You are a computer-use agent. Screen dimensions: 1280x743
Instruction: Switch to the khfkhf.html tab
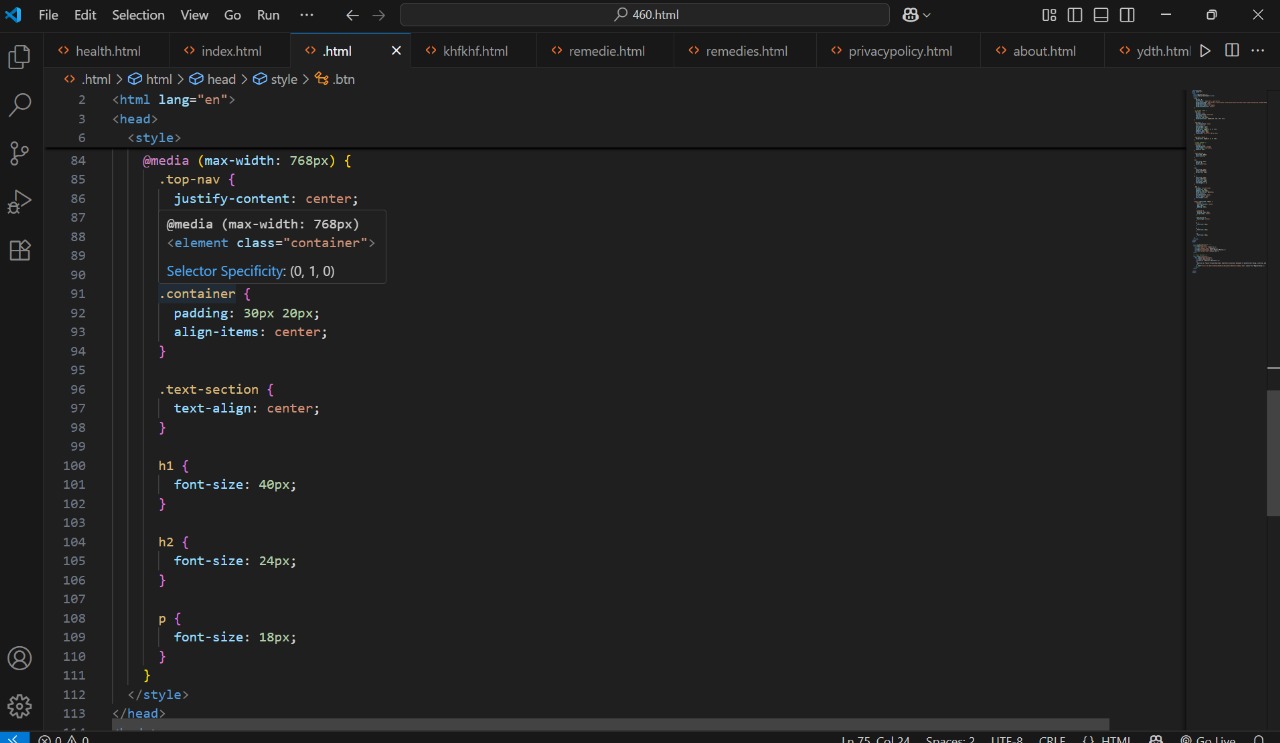474,51
